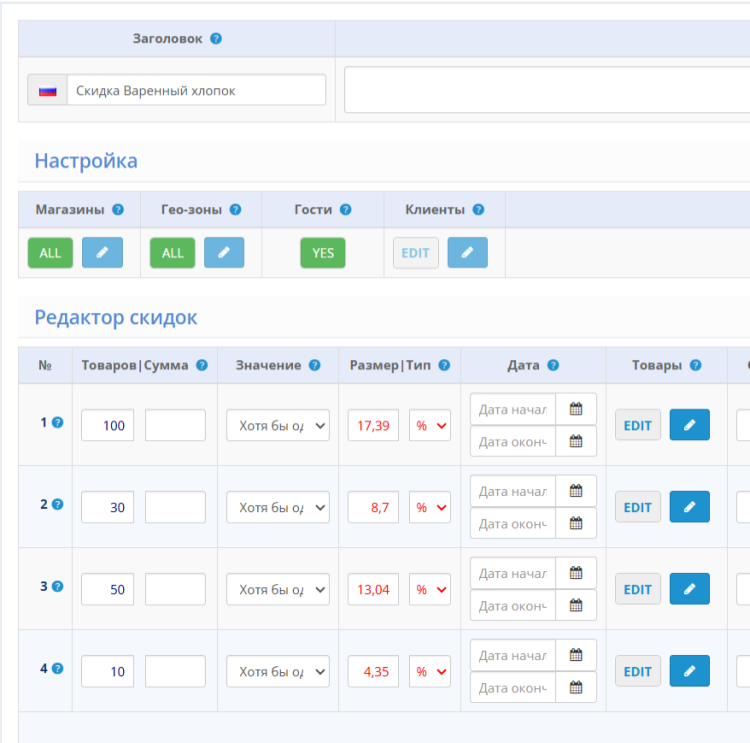Click the EDIT button under Клиенты
Viewport: 750px width, 743px height.
click(415, 253)
